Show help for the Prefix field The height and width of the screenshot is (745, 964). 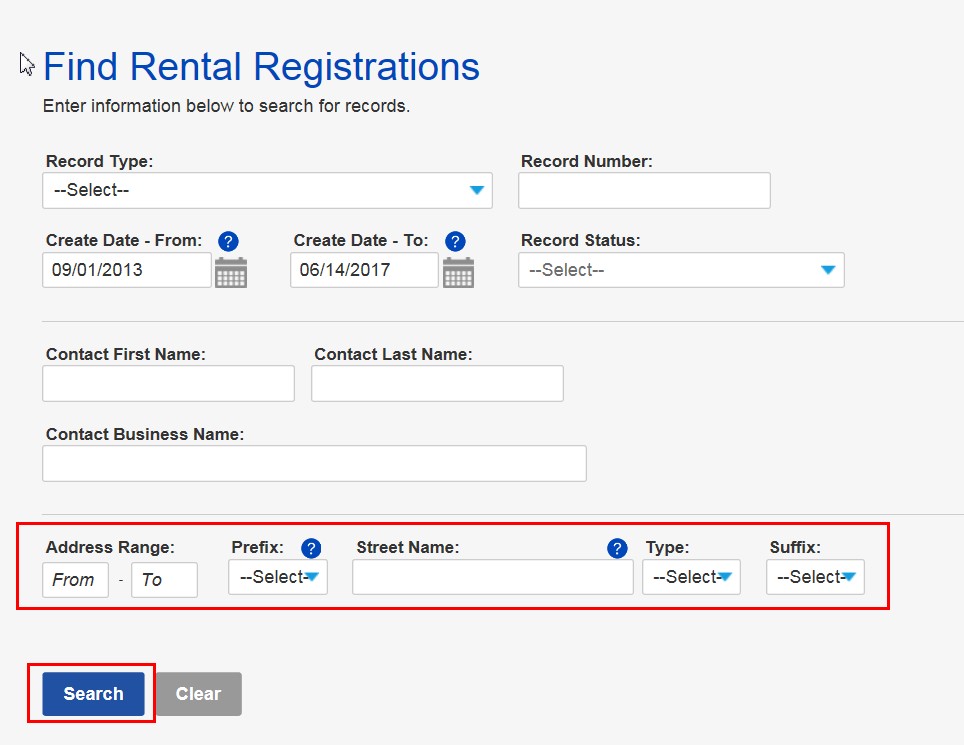click(x=311, y=548)
